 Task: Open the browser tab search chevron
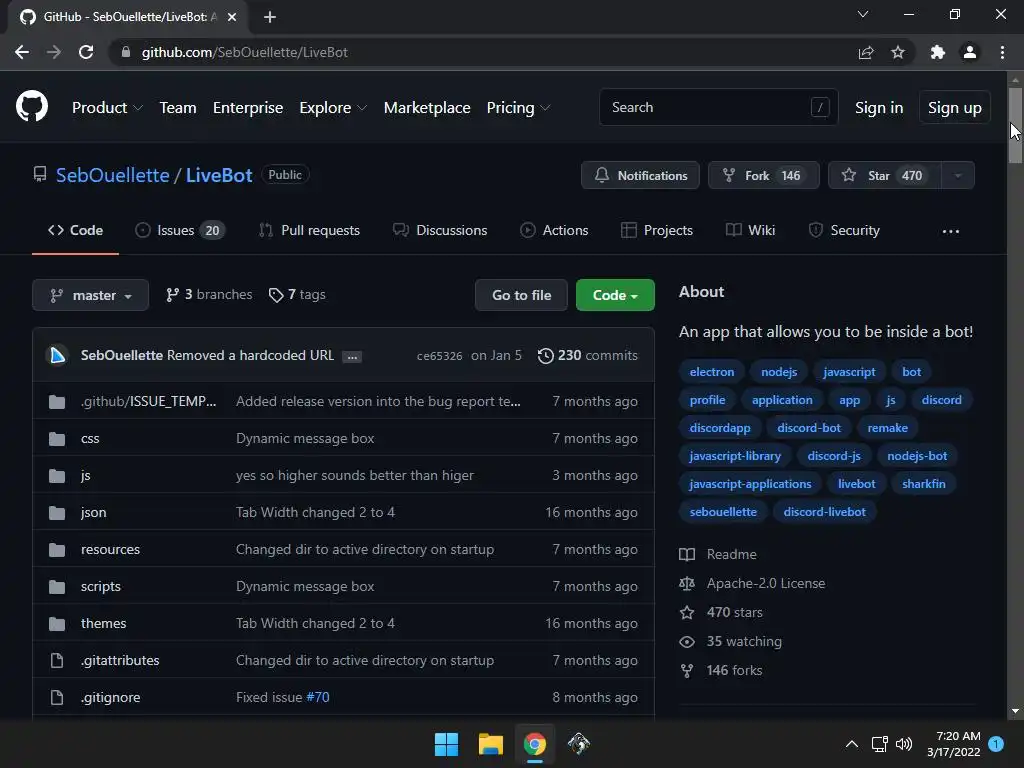coord(863,14)
